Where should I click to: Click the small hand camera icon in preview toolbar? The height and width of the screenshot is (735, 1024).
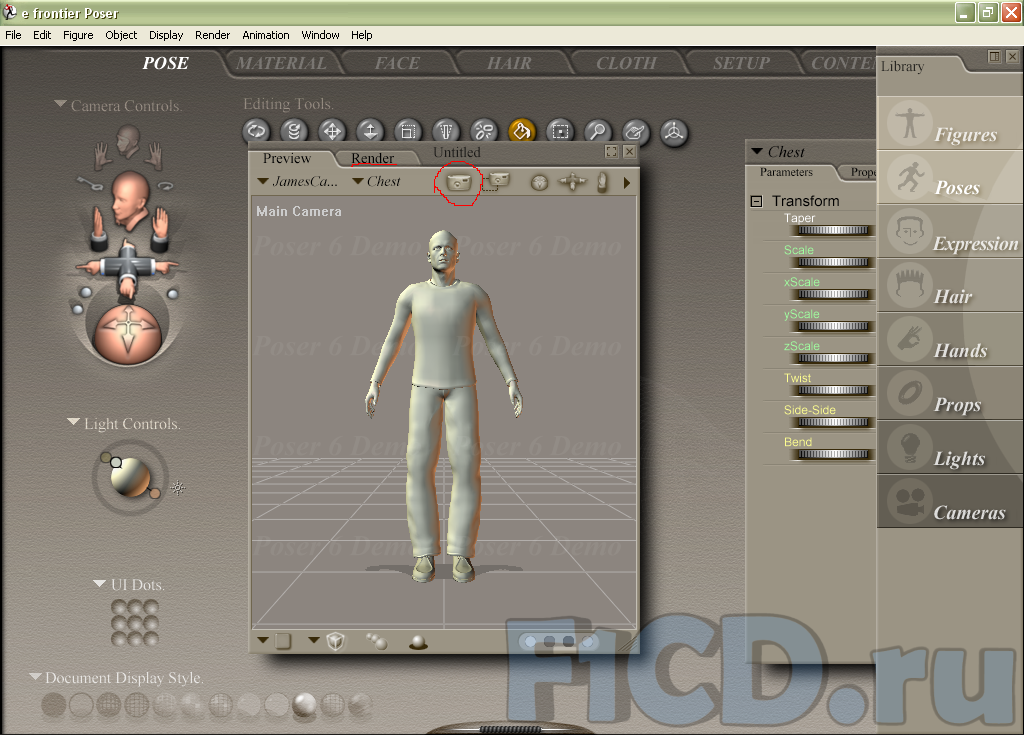point(602,182)
